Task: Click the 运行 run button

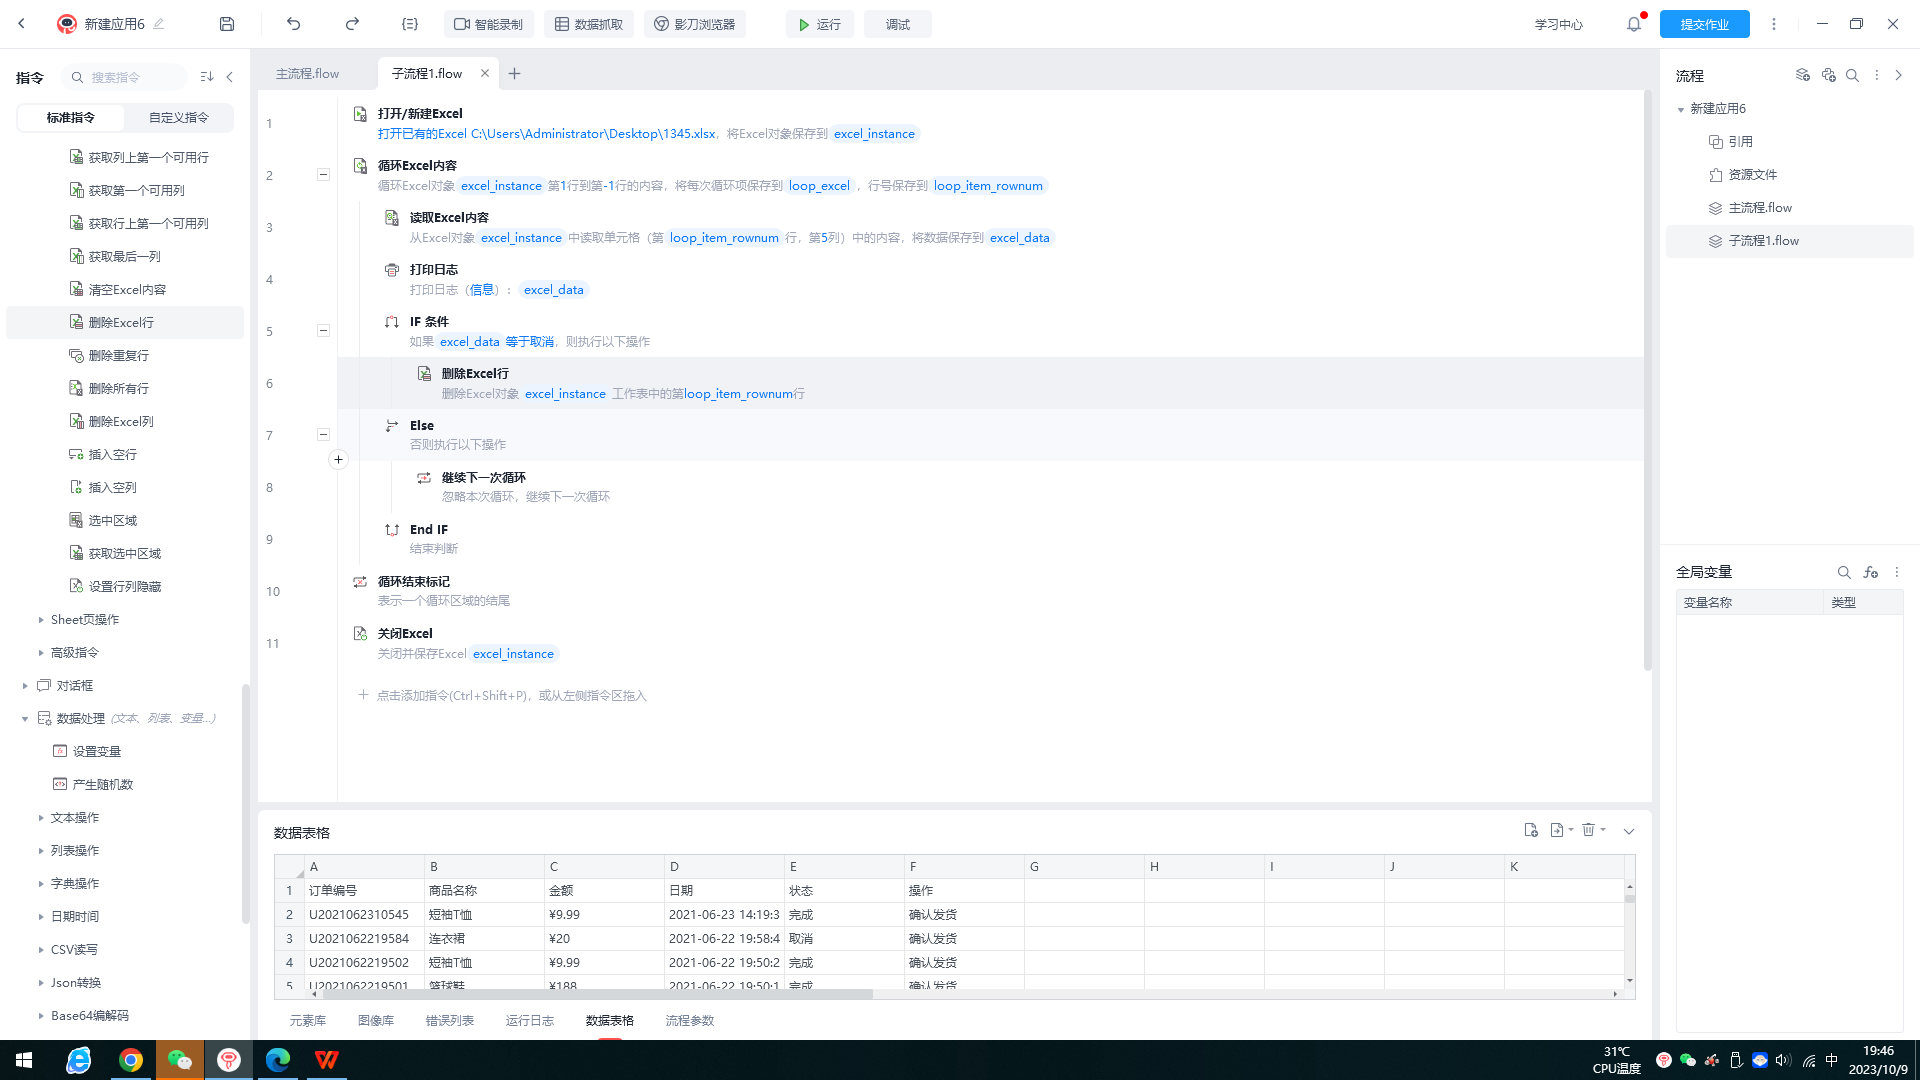Action: (819, 24)
